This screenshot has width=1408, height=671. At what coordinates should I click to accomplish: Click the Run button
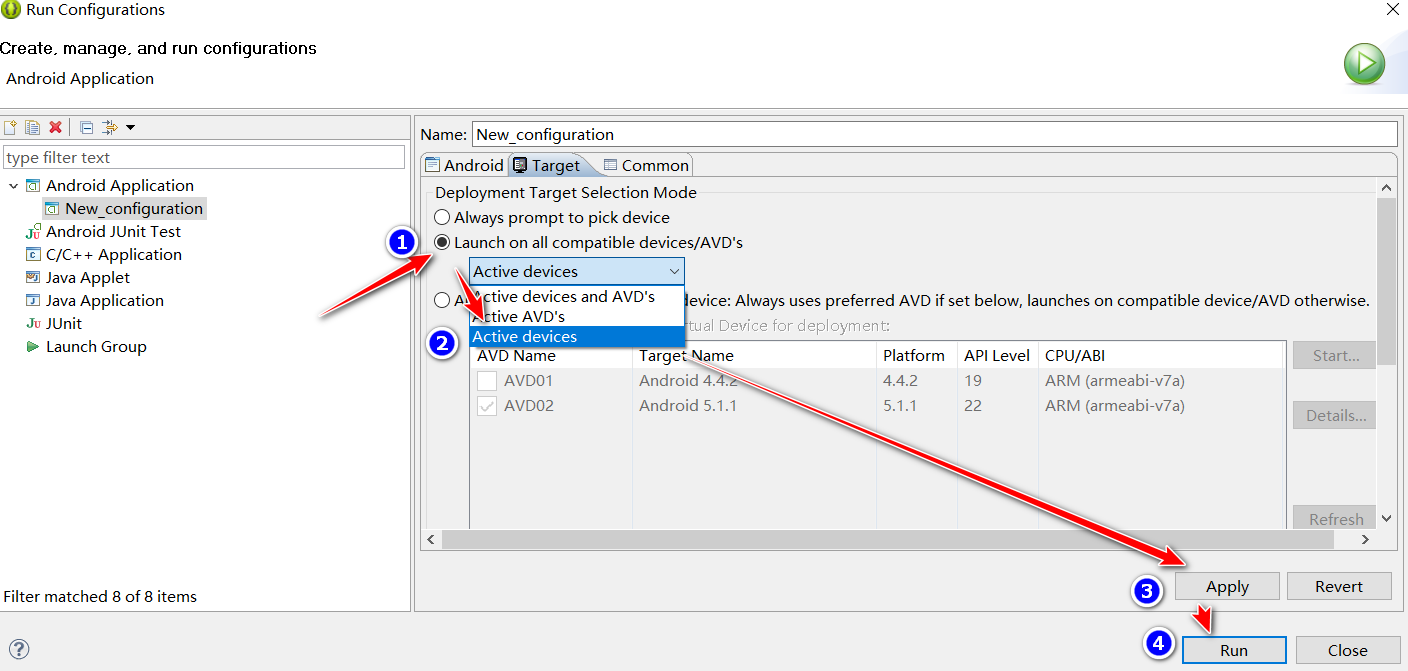coord(1234,650)
